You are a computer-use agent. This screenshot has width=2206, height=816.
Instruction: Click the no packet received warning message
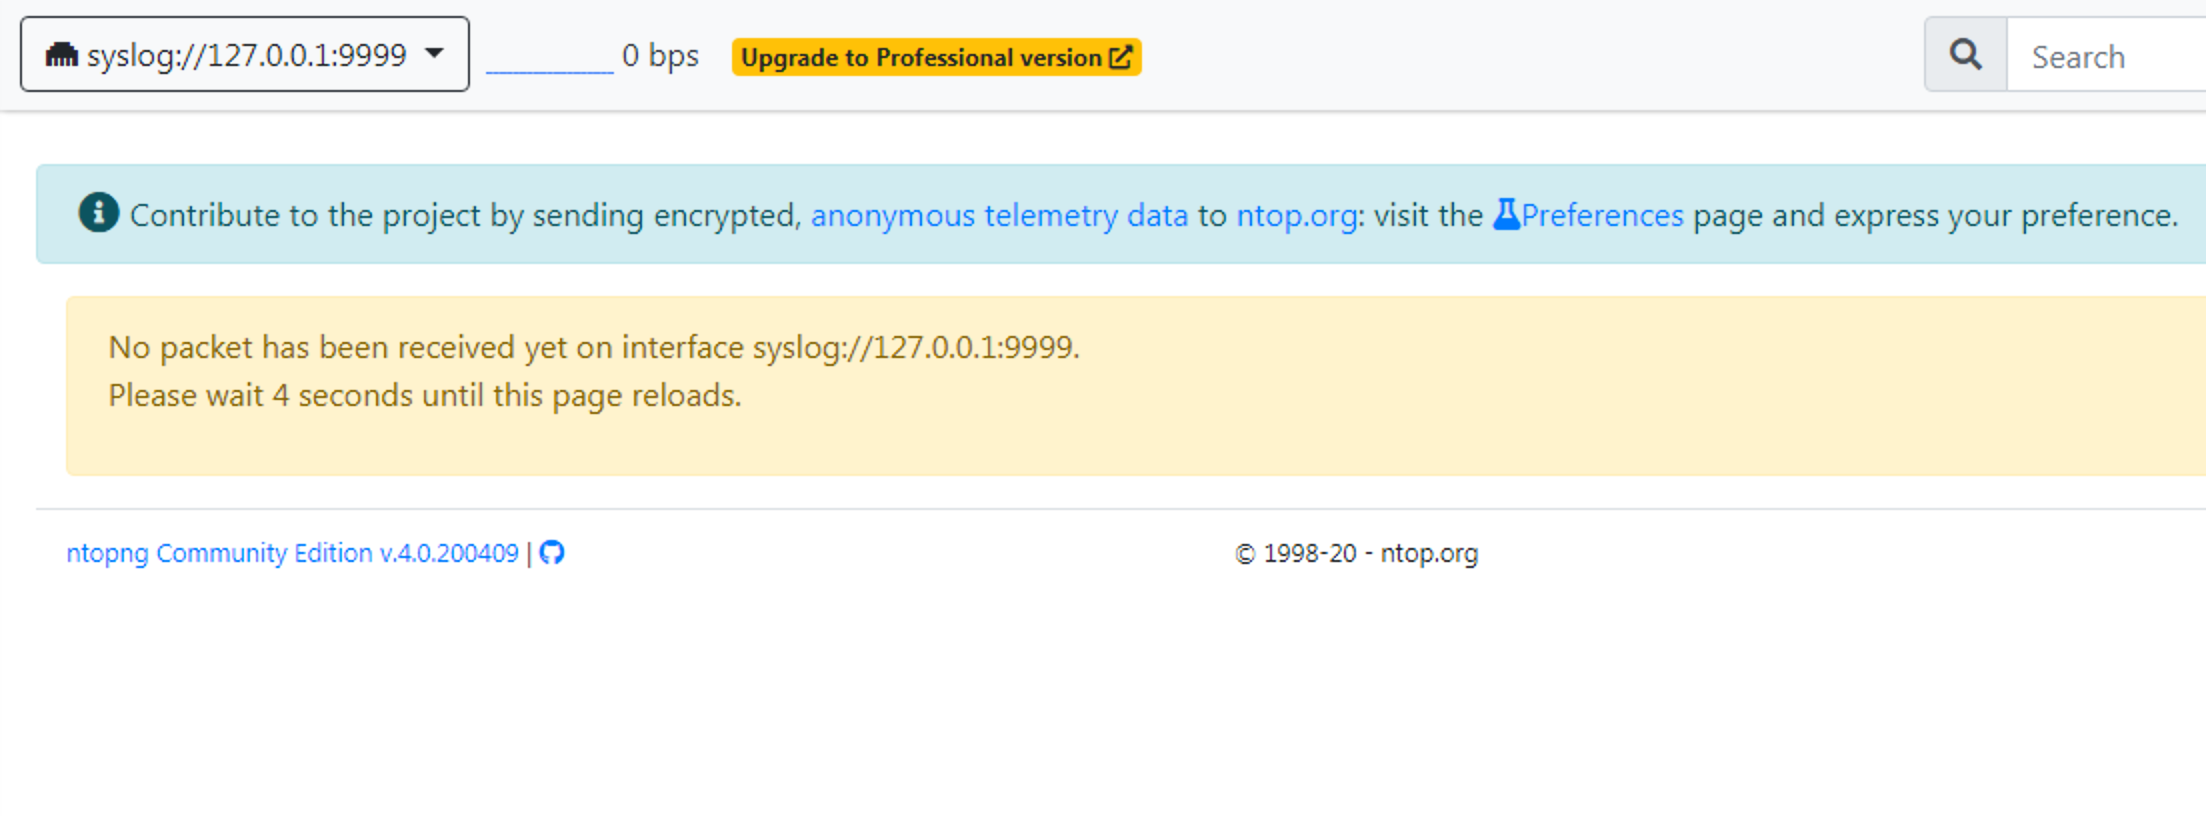tap(596, 347)
